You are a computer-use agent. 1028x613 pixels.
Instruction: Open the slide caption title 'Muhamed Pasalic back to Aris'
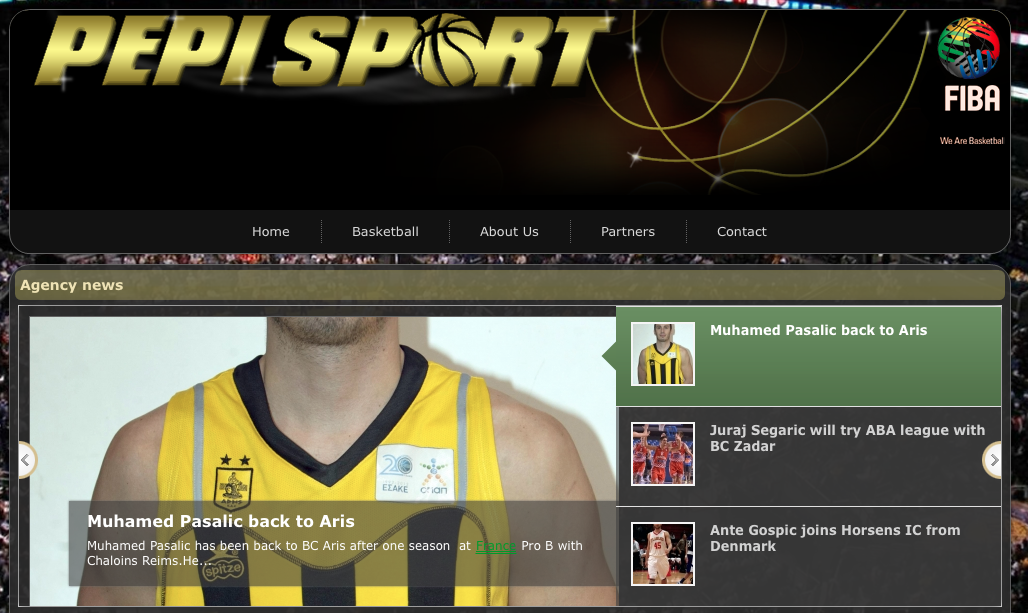[x=221, y=521]
